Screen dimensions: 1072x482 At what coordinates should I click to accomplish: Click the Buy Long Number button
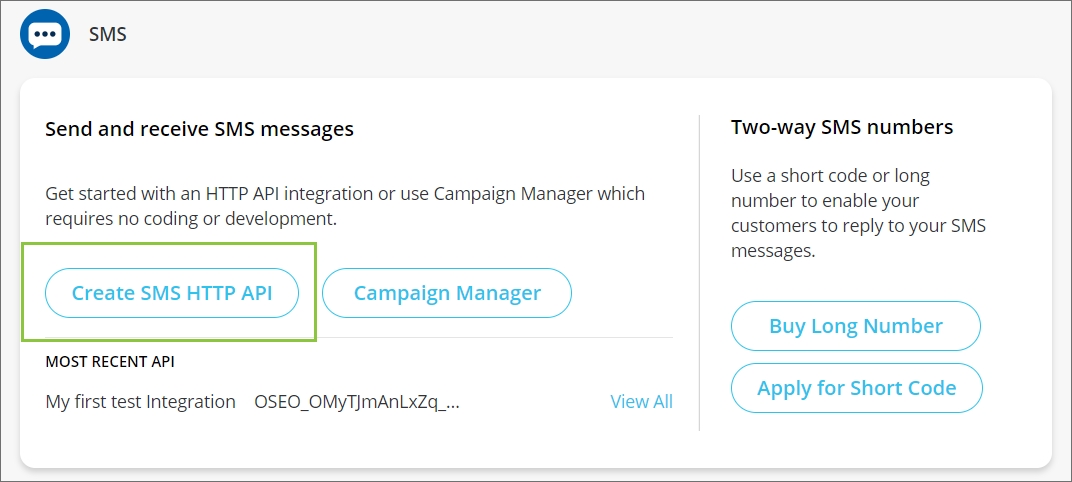[x=856, y=326]
